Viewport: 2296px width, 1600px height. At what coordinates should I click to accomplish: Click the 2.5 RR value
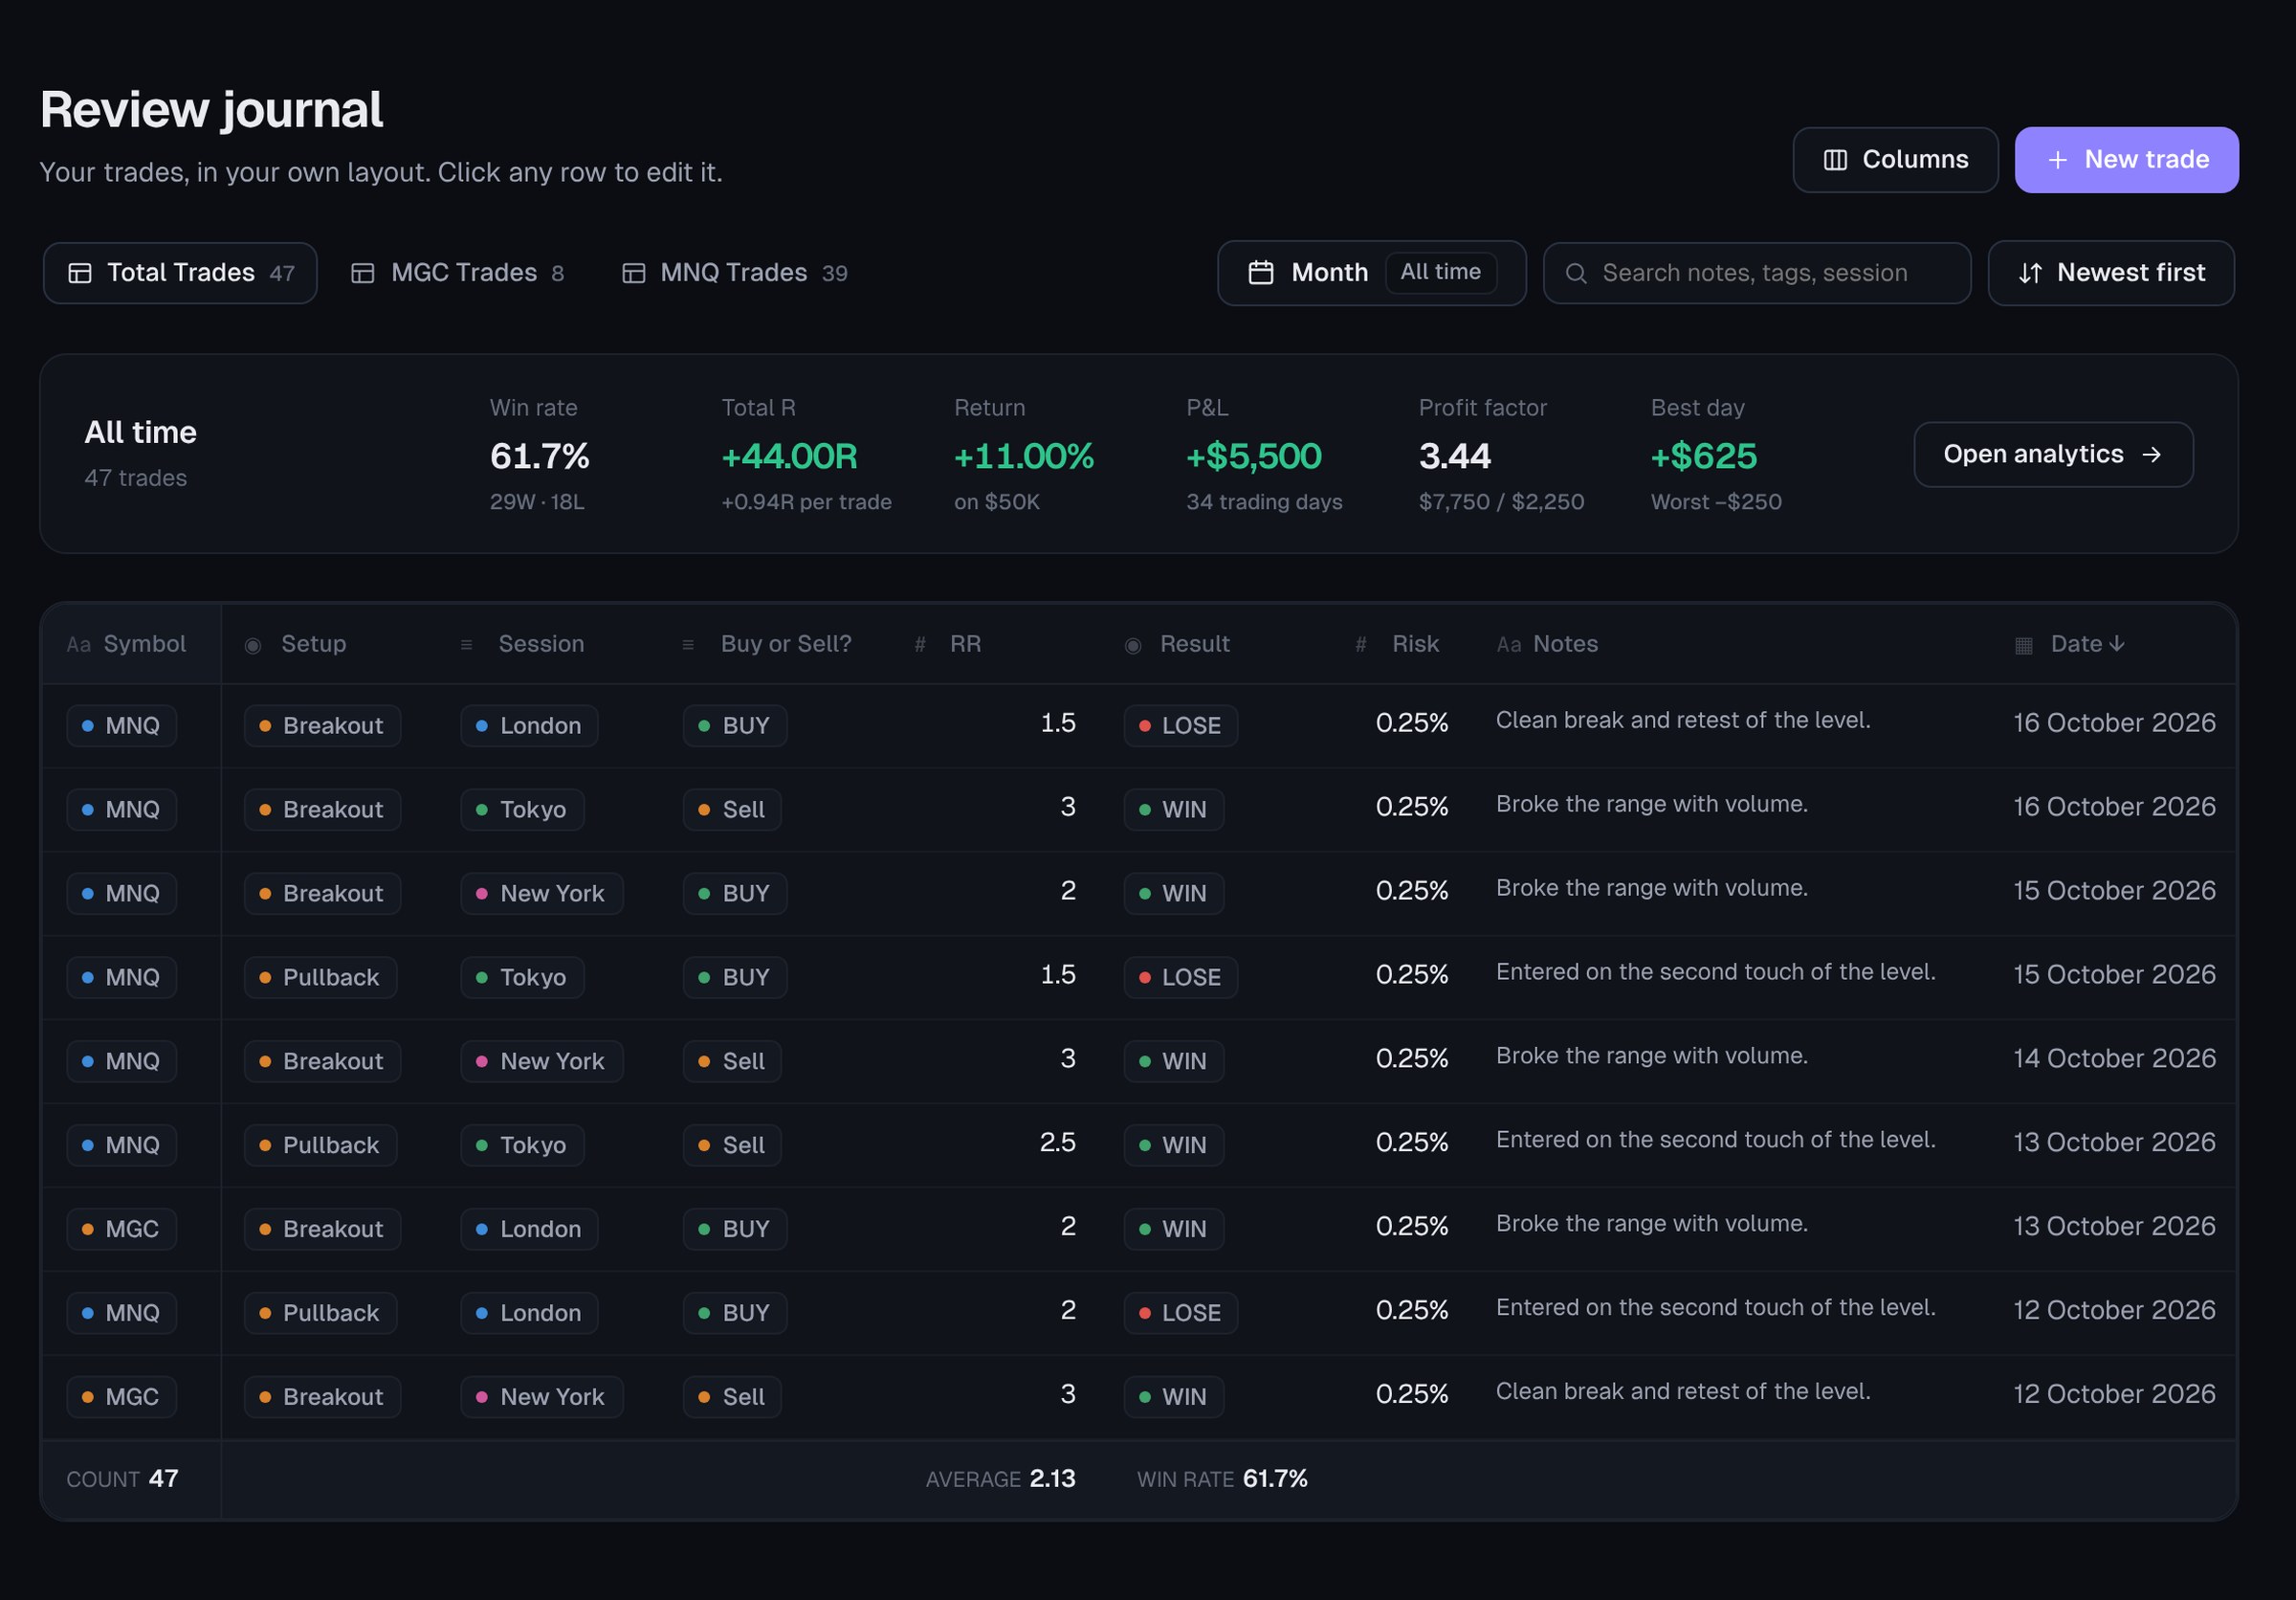[x=1057, y=1142]
